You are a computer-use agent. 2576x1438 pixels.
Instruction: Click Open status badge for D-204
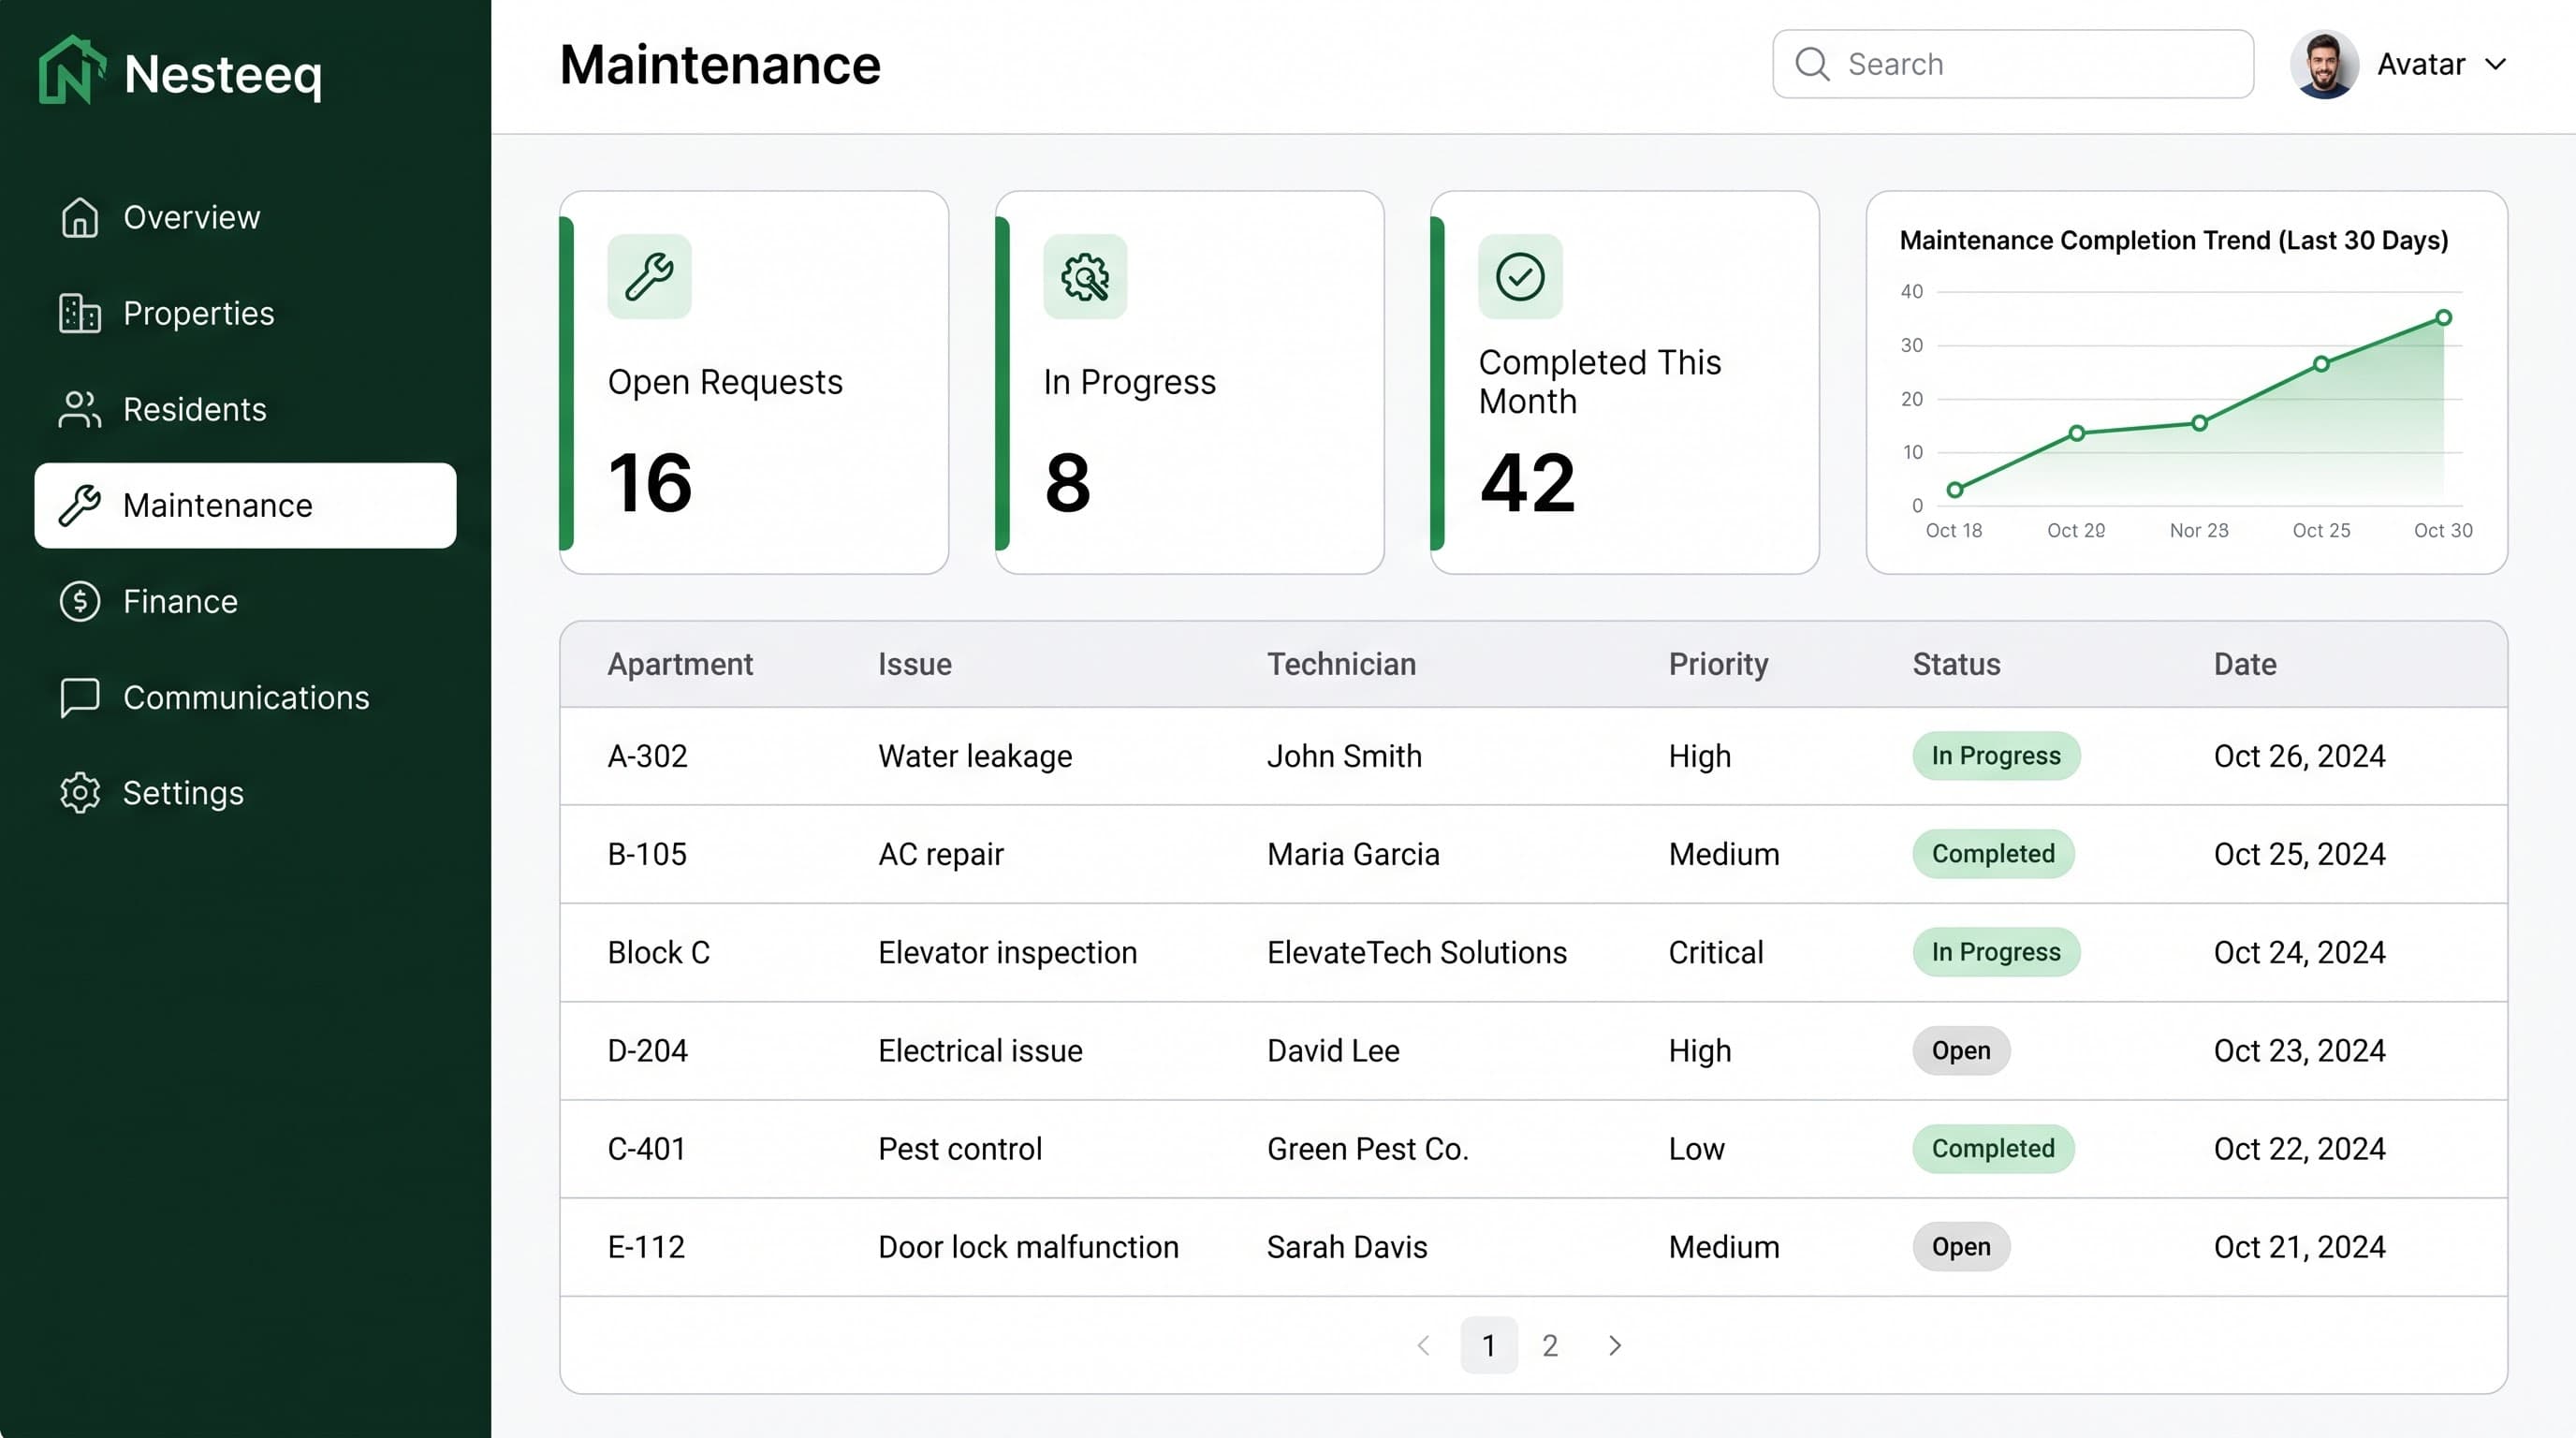pyautogui.click(x=1961, y=1050)
